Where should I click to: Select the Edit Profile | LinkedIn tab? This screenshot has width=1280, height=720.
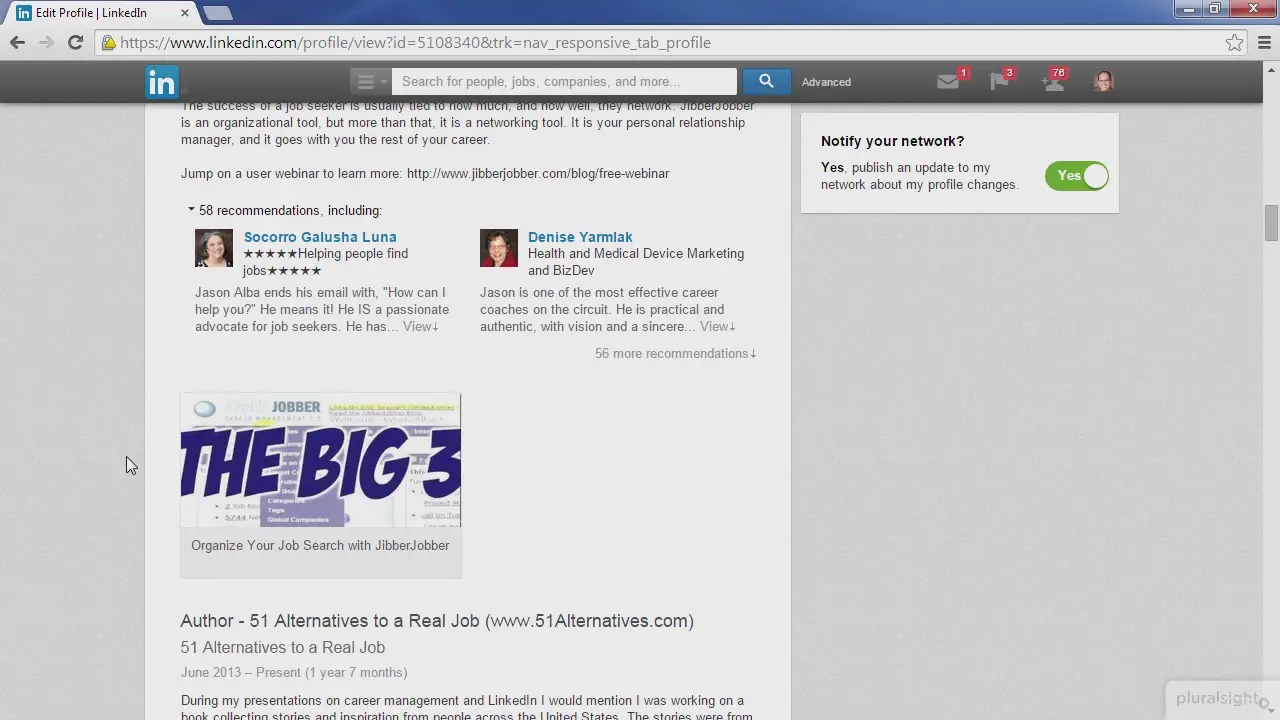point(100,13)
